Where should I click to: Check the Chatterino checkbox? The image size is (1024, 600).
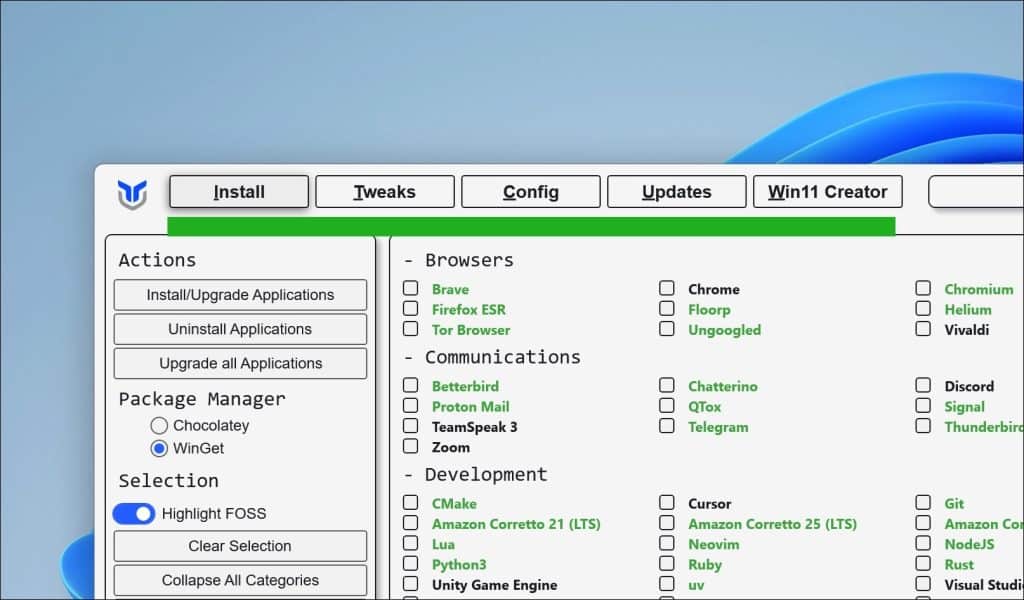(666, 385)
